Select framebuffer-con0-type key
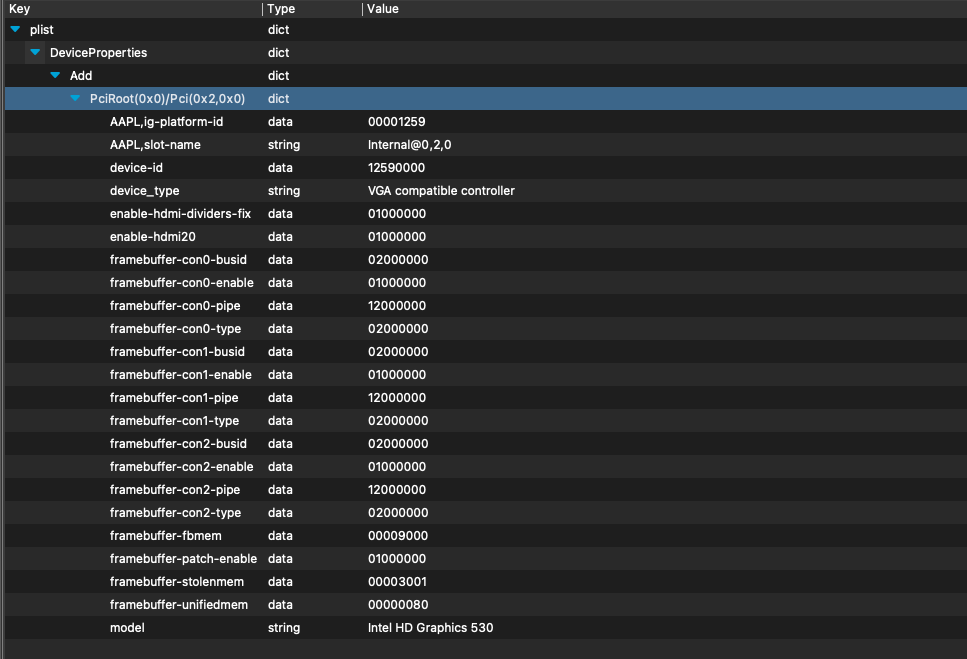Screen dimensions: 967x659 tap(175, 329)
